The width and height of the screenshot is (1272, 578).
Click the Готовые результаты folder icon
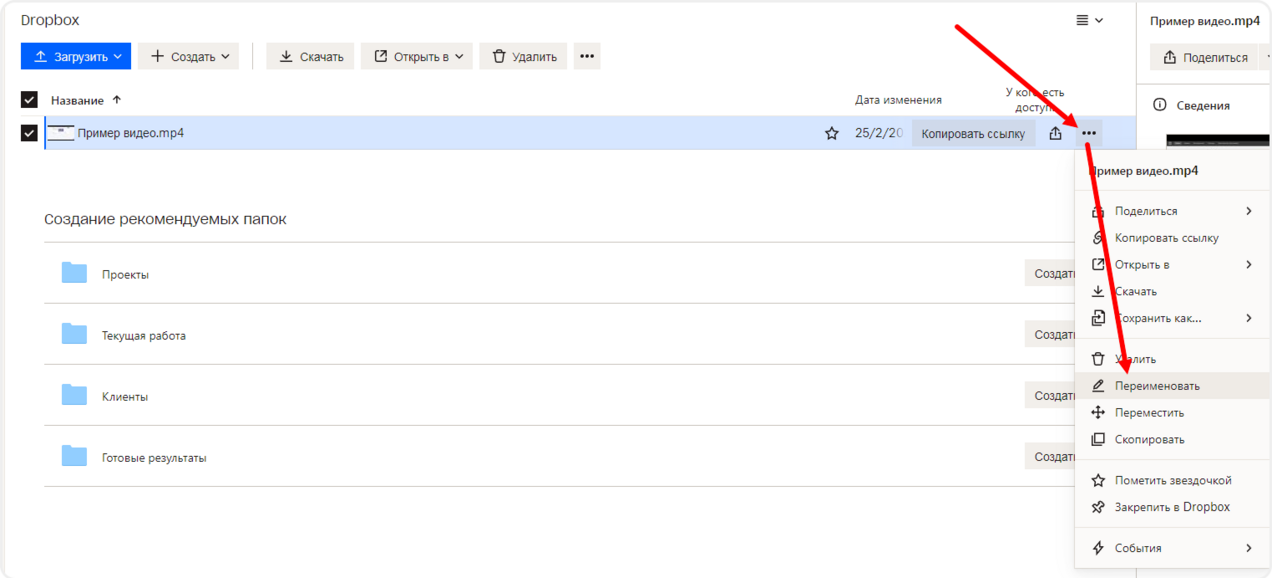click(74, 456)
